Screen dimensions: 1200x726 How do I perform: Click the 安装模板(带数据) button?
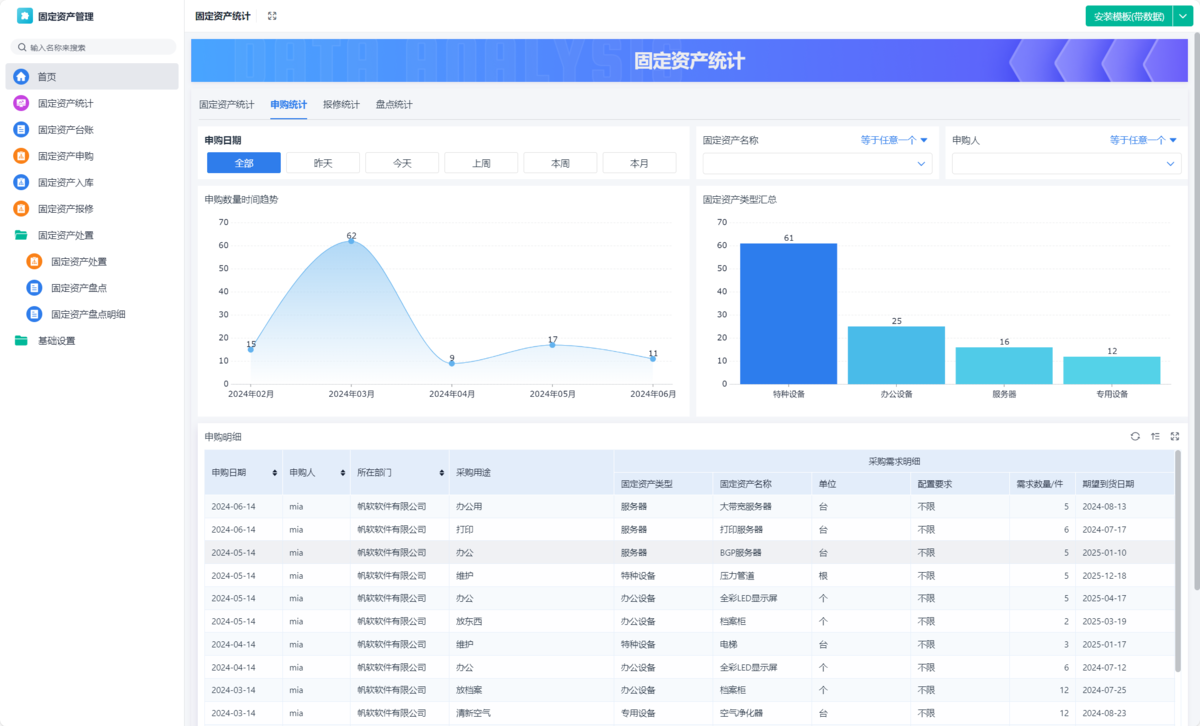1129,16
